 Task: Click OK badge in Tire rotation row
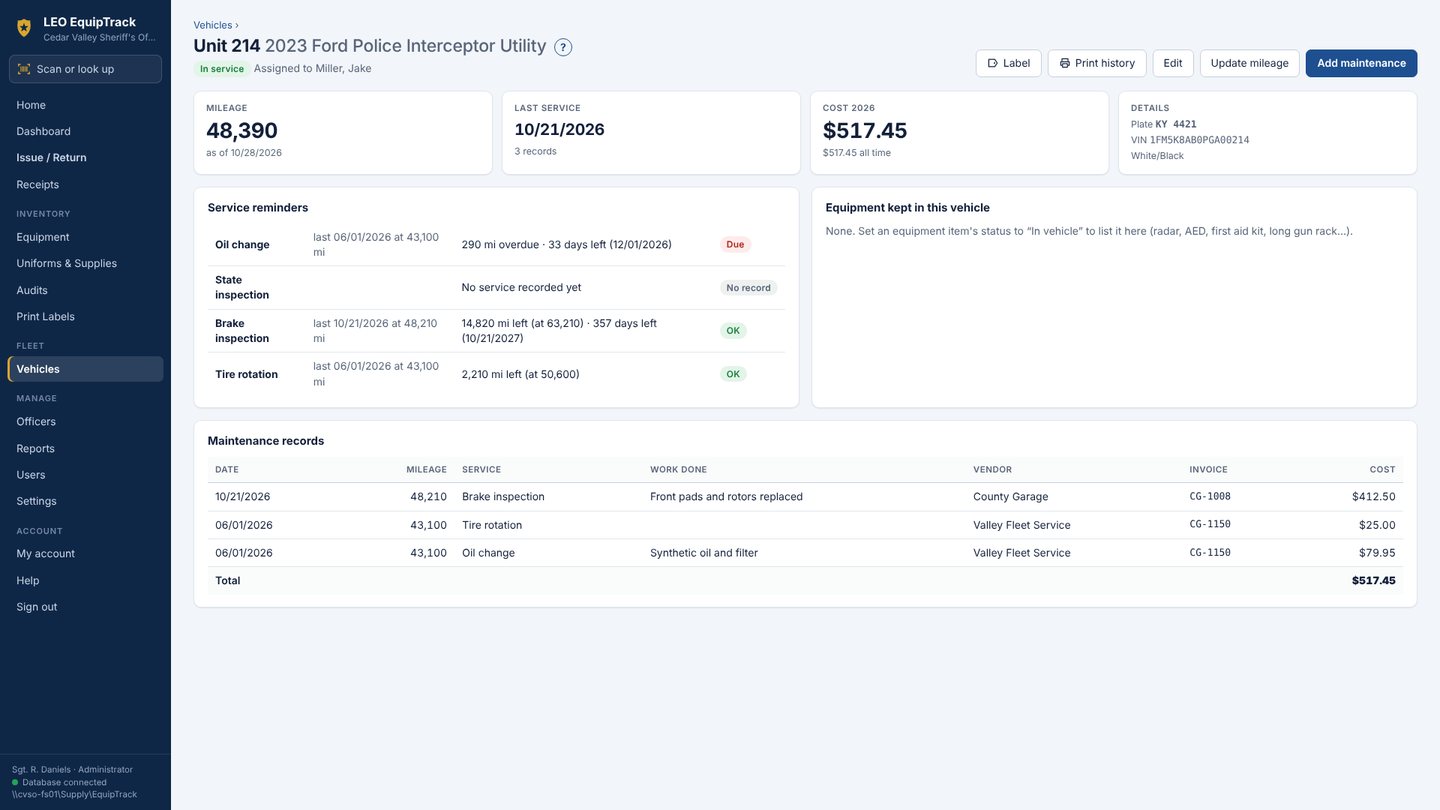click(x=733, y=374)
